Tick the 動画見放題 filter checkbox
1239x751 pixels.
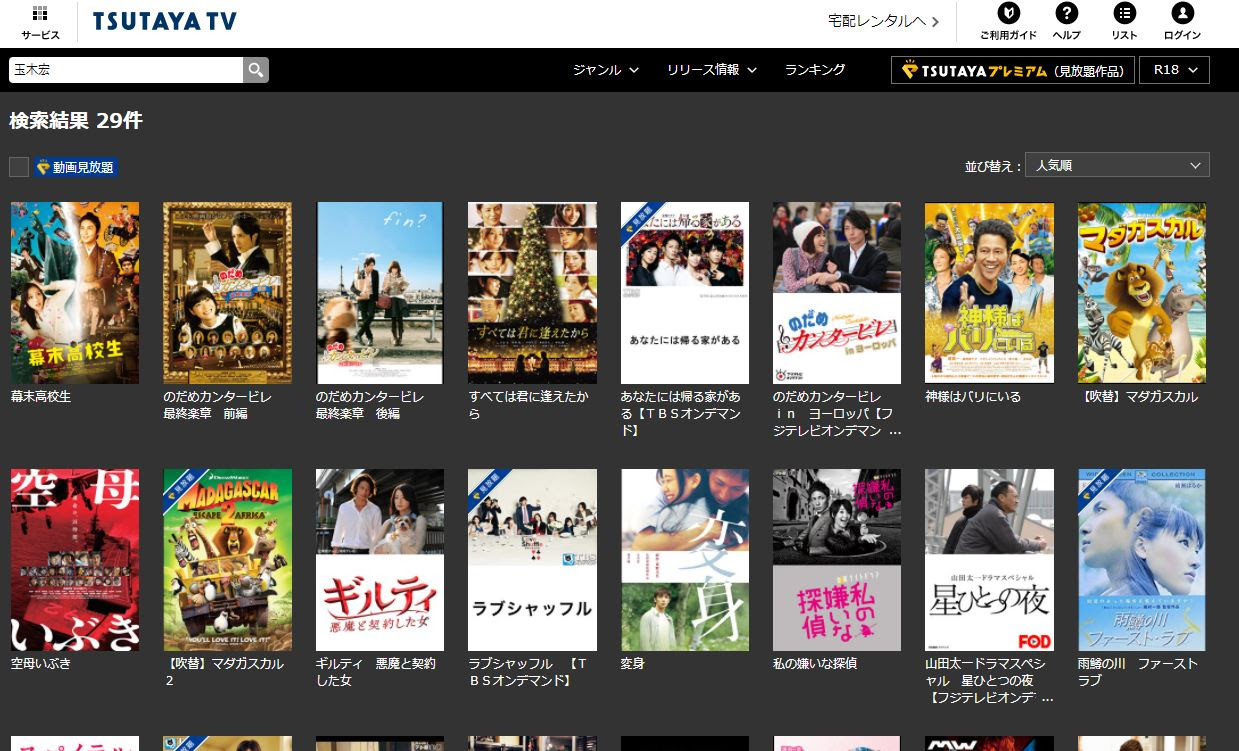coord(19,167)
